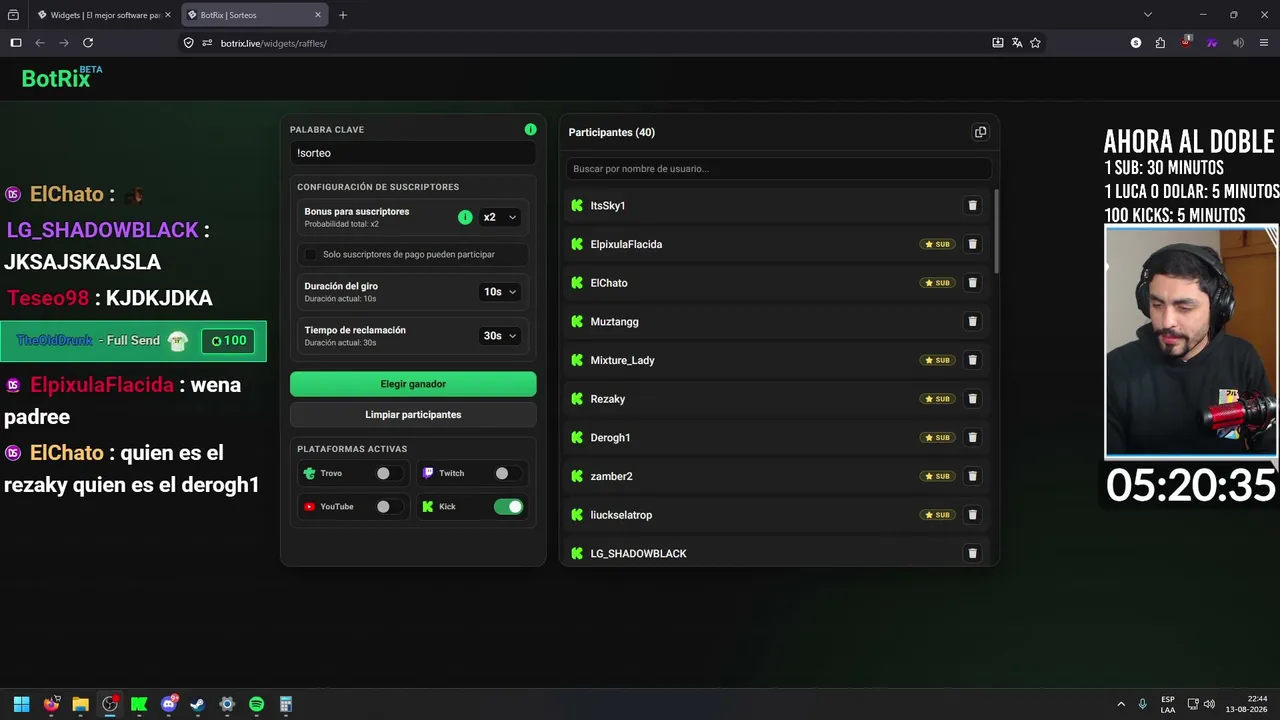Click the install app icon in address bar
This screenshot has height=720, width=1280.
click(997, 43)
